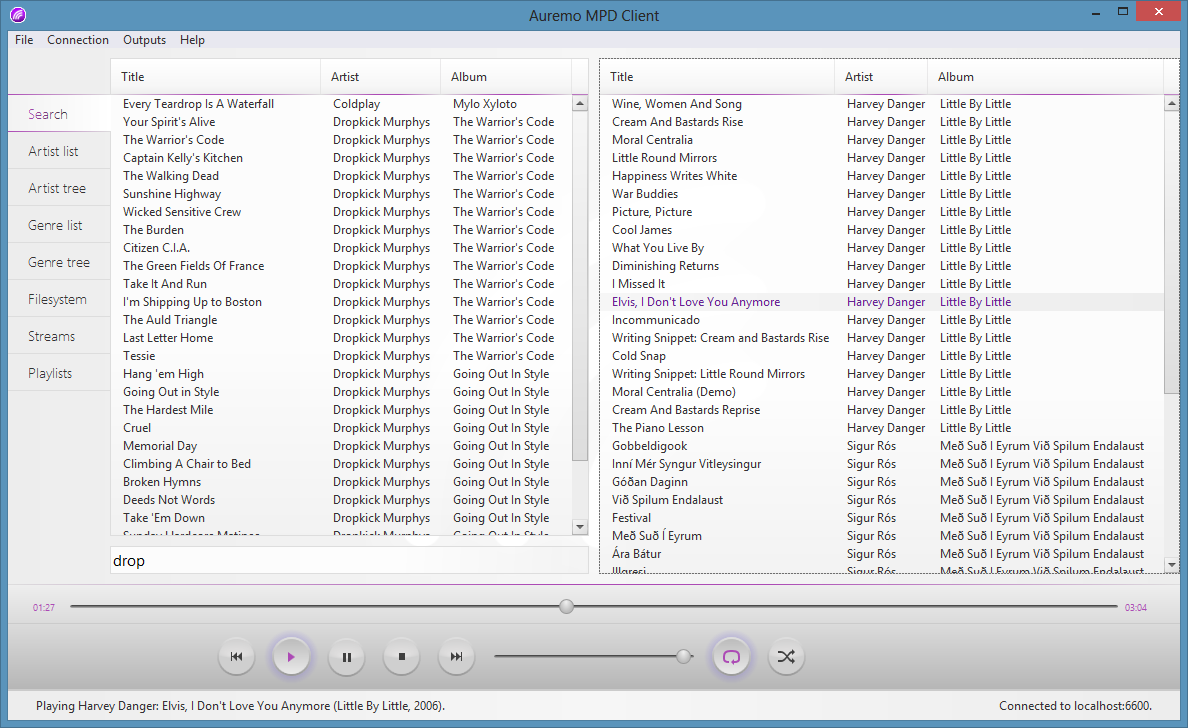
Task: Switch to the Genre list tab
Action: [x=59, y=225]
